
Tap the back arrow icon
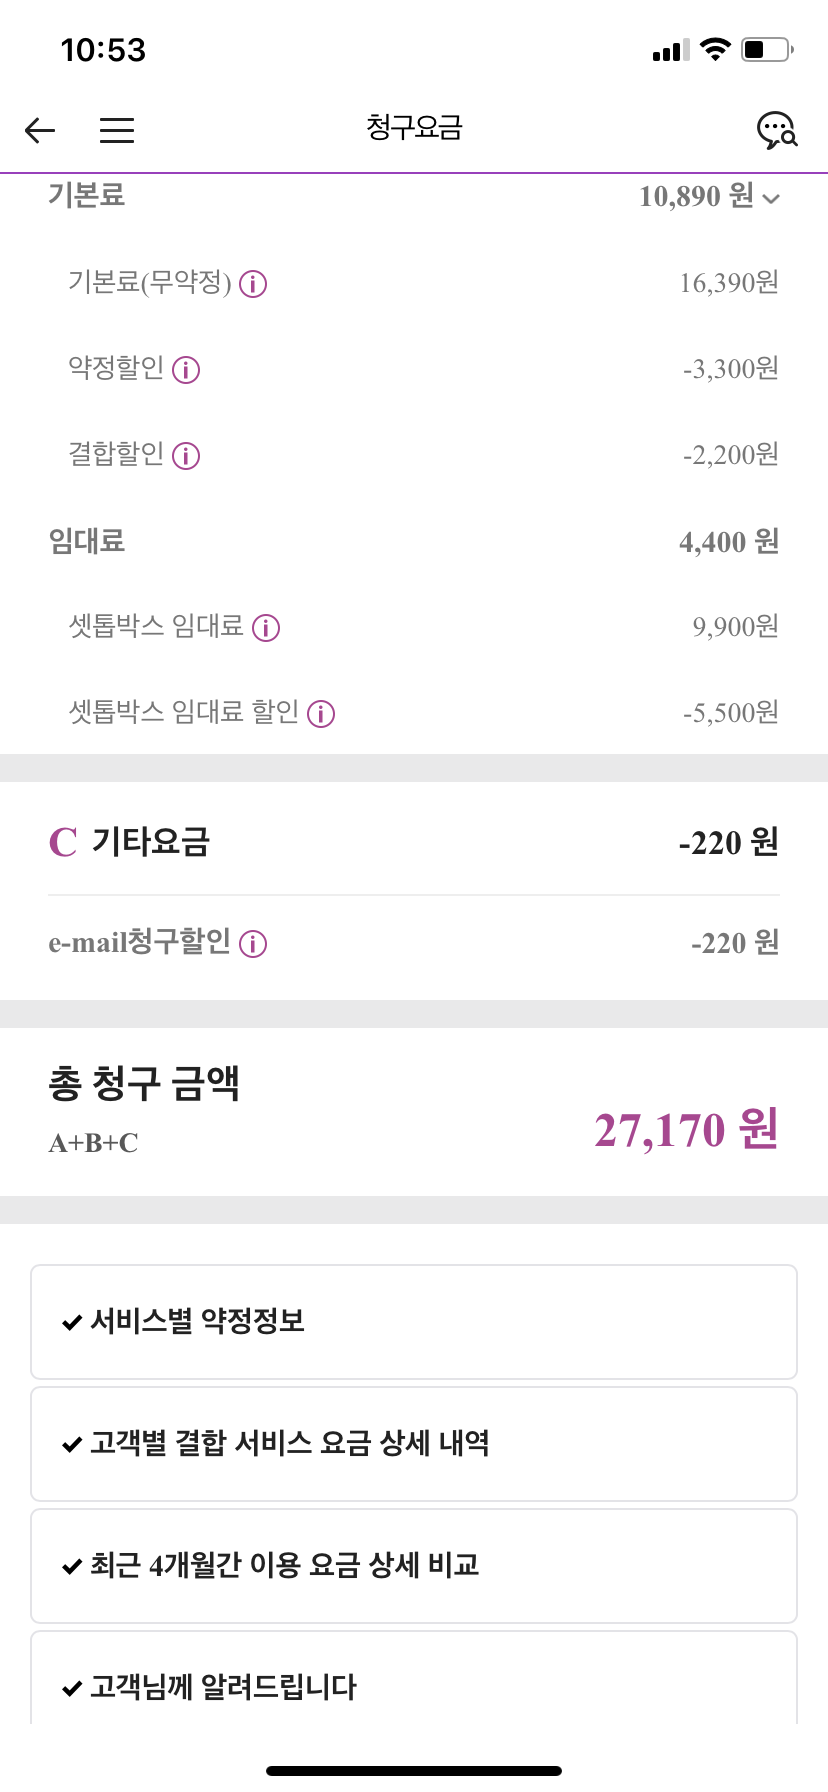[x=40, y=130]
